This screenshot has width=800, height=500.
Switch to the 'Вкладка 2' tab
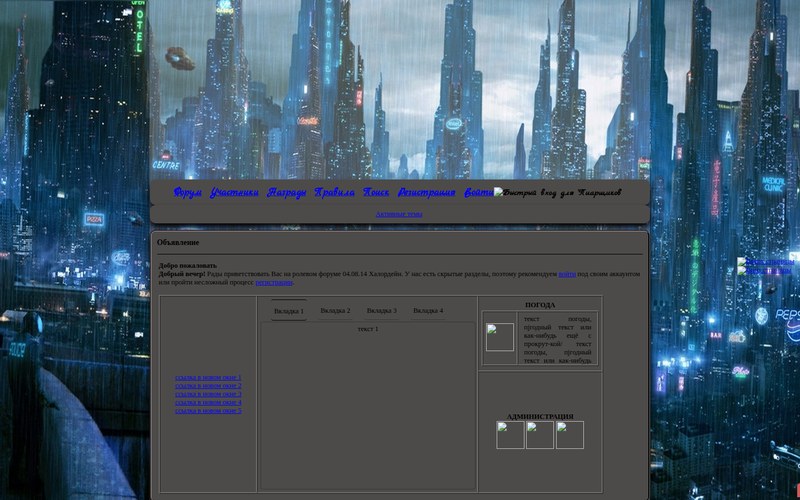[x=335, y=311]
